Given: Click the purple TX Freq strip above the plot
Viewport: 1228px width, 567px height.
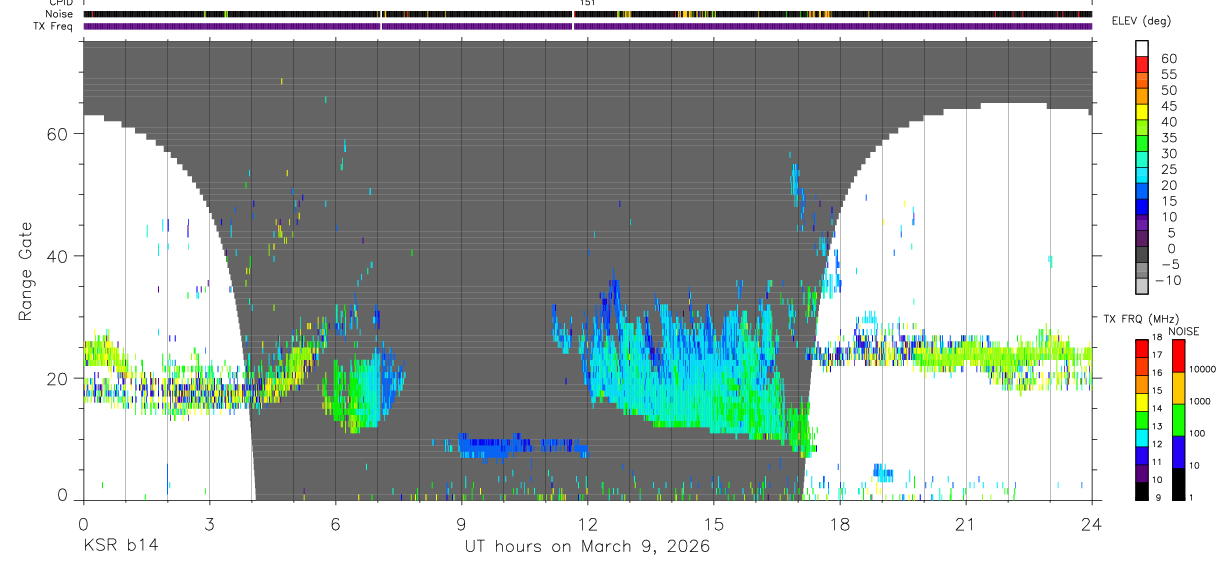Looking at the screenshot, I should 587,26.
